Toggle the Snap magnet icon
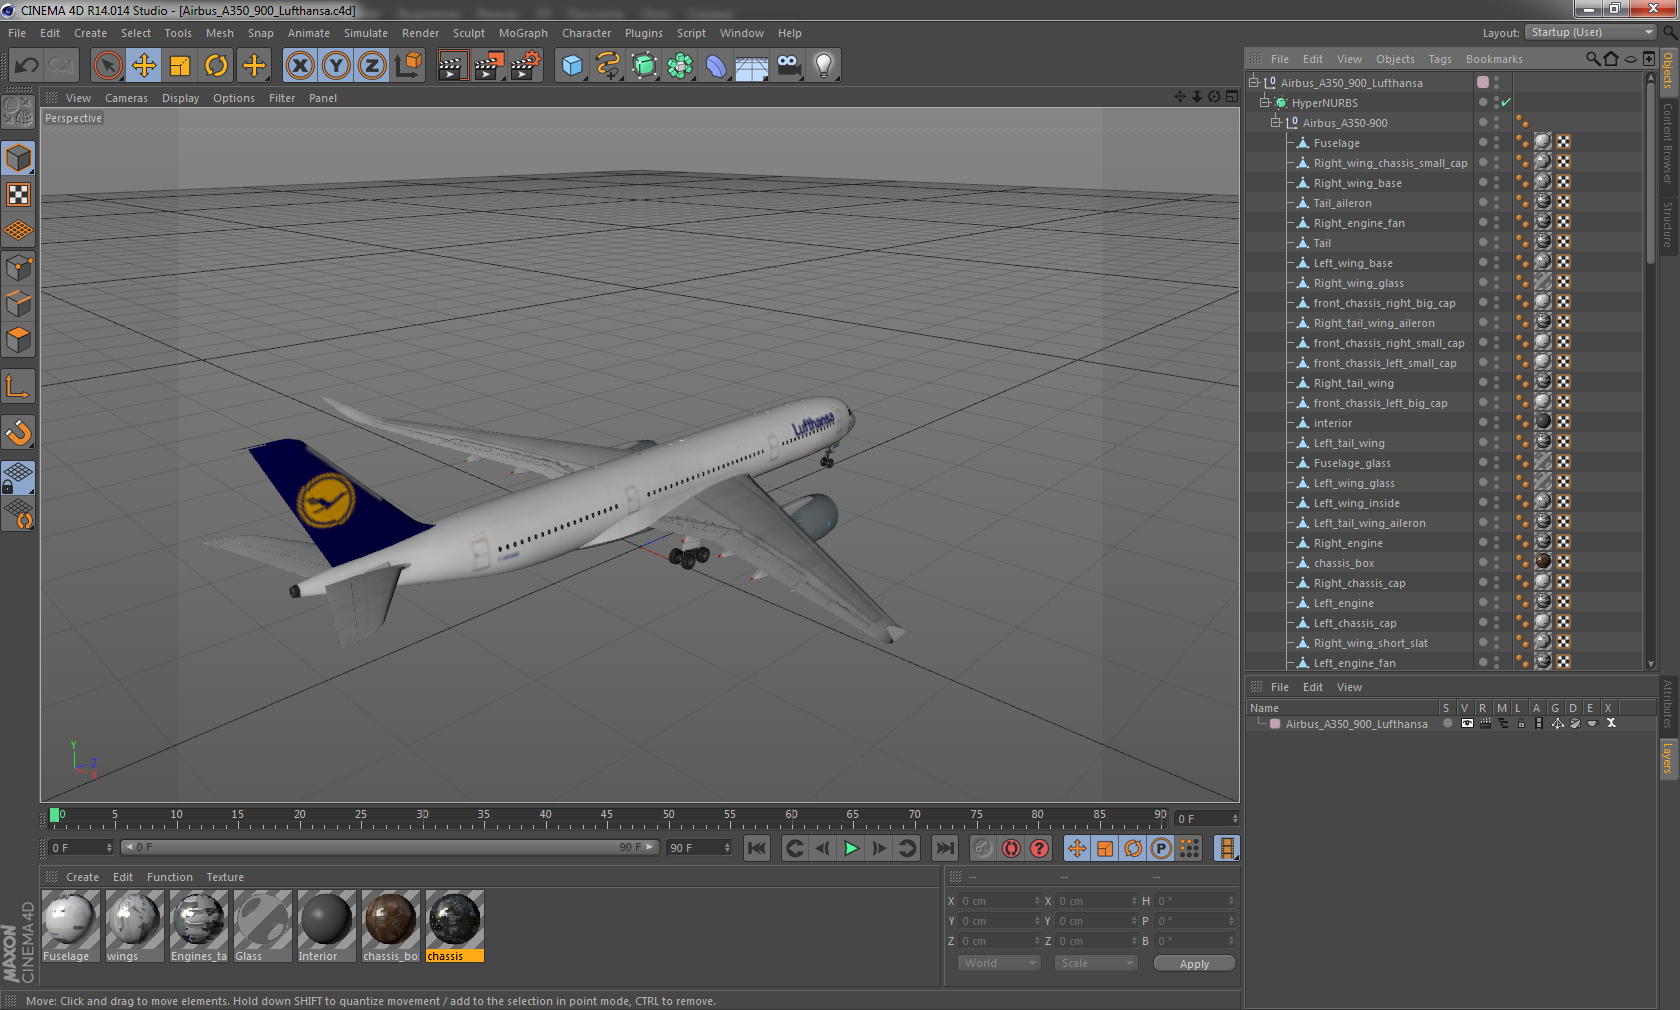The height and width of the screenshot is (1010, 1680). click(18, 432)
